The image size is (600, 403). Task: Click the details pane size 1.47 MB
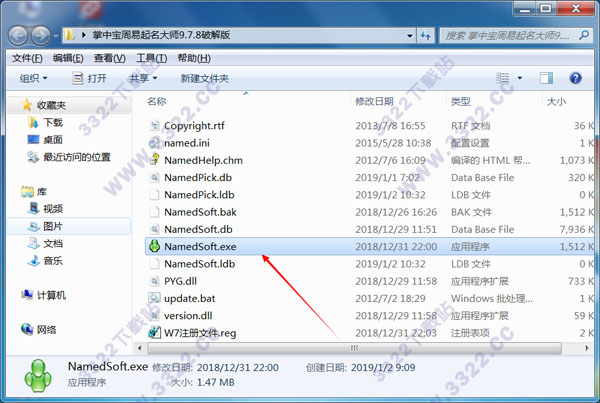(215, 382)
